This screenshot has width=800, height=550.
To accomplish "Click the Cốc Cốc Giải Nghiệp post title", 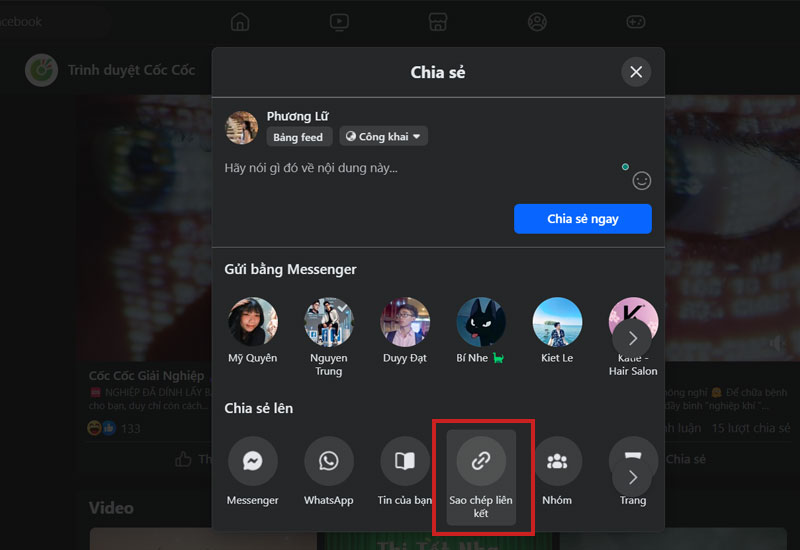I will coord(146,376).
